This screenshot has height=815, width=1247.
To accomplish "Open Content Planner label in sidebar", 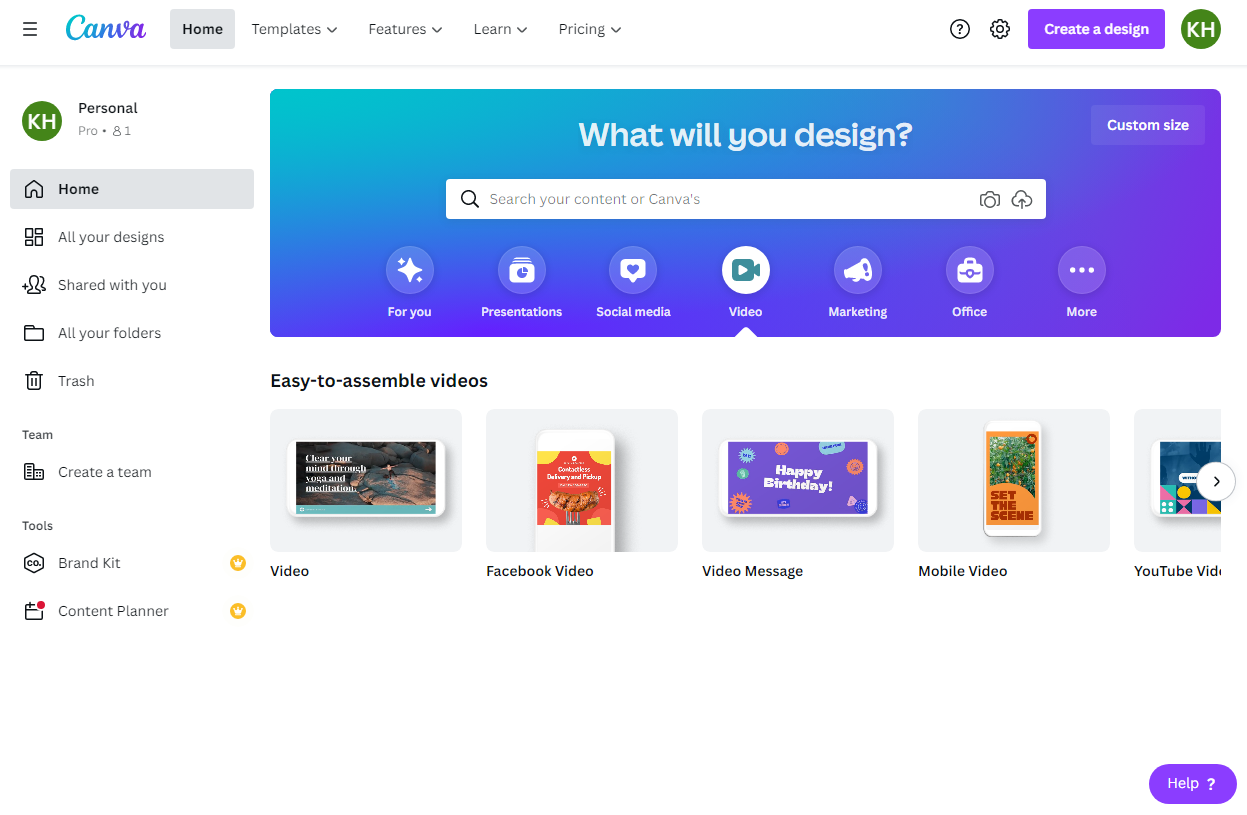I will 113,611.
